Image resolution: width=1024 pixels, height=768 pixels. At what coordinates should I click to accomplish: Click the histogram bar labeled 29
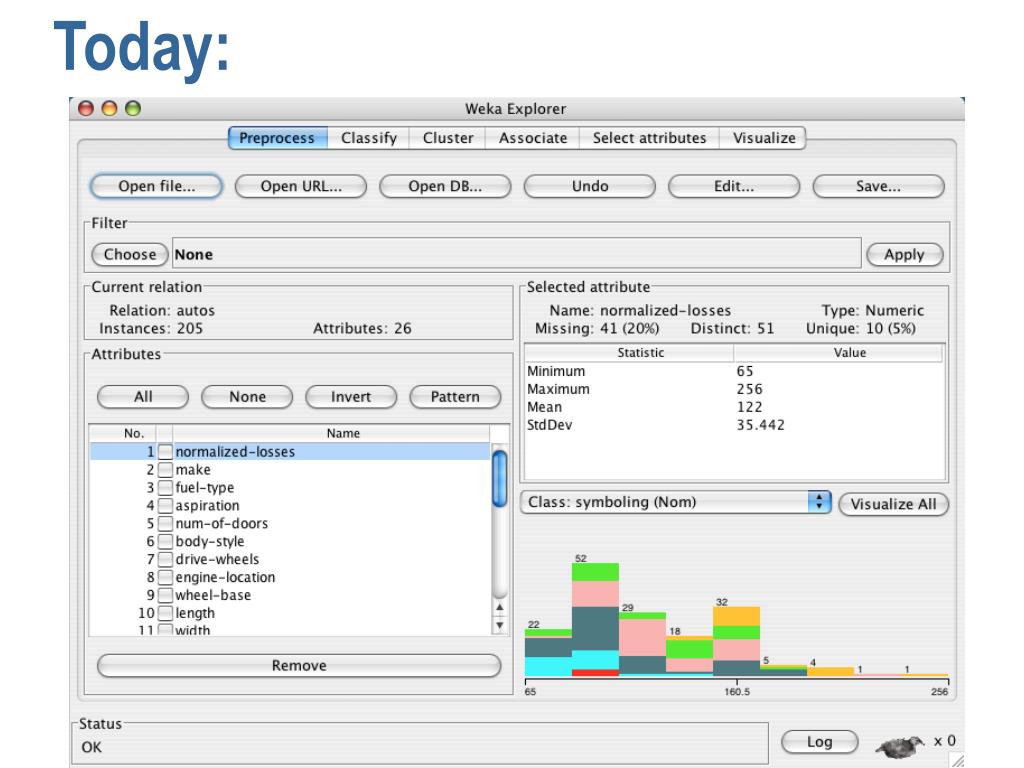(642, 644)
